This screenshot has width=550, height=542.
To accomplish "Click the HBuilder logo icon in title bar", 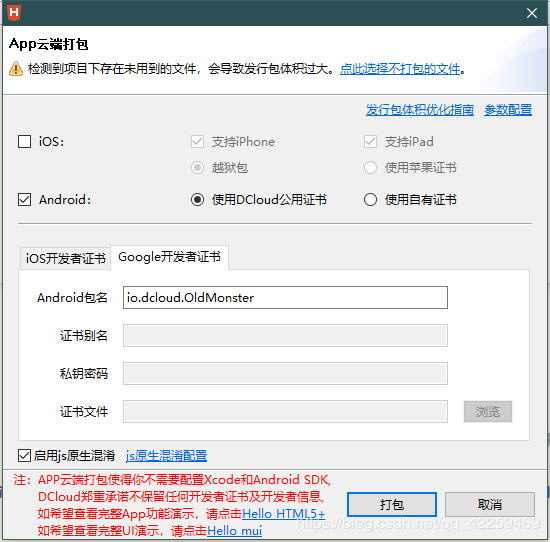I will point(14,13).
